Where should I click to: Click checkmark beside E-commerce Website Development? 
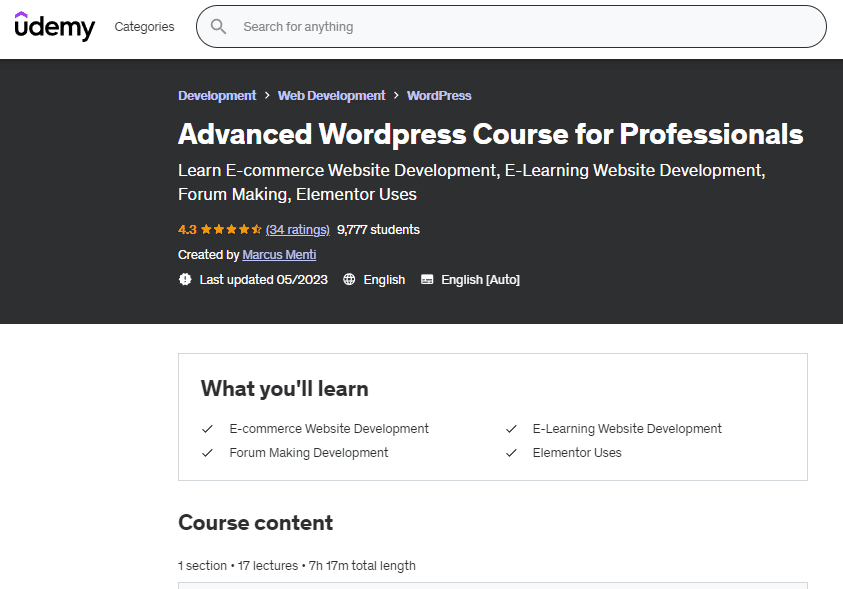pos(207,429)
